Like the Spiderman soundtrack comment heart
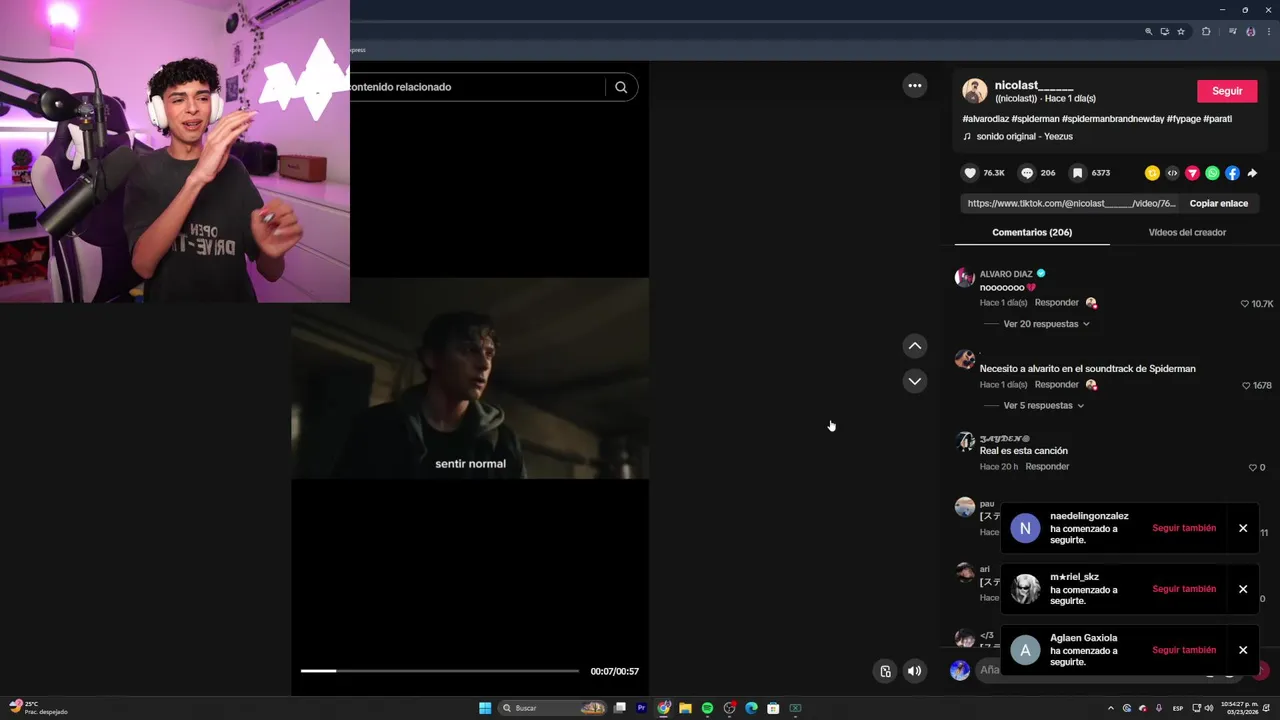The height and width of the screenshot is (720, 1280). [1246, 386]
